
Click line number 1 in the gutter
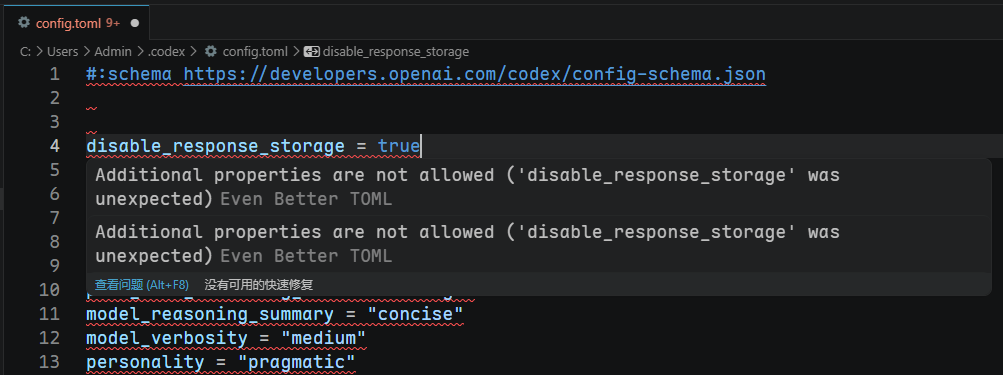[54, 74]
